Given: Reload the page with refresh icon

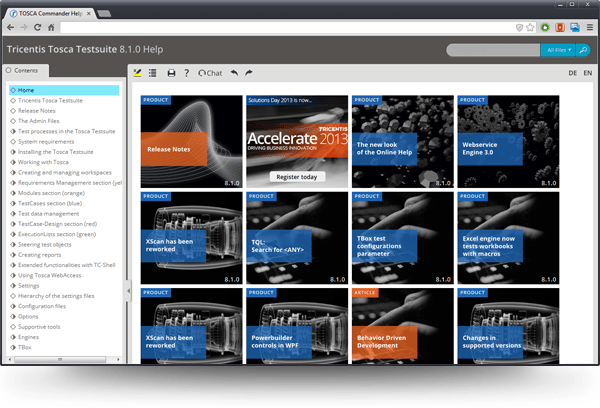Looking at the screenshot, I should pyautogui.click(x=37, y=27).
